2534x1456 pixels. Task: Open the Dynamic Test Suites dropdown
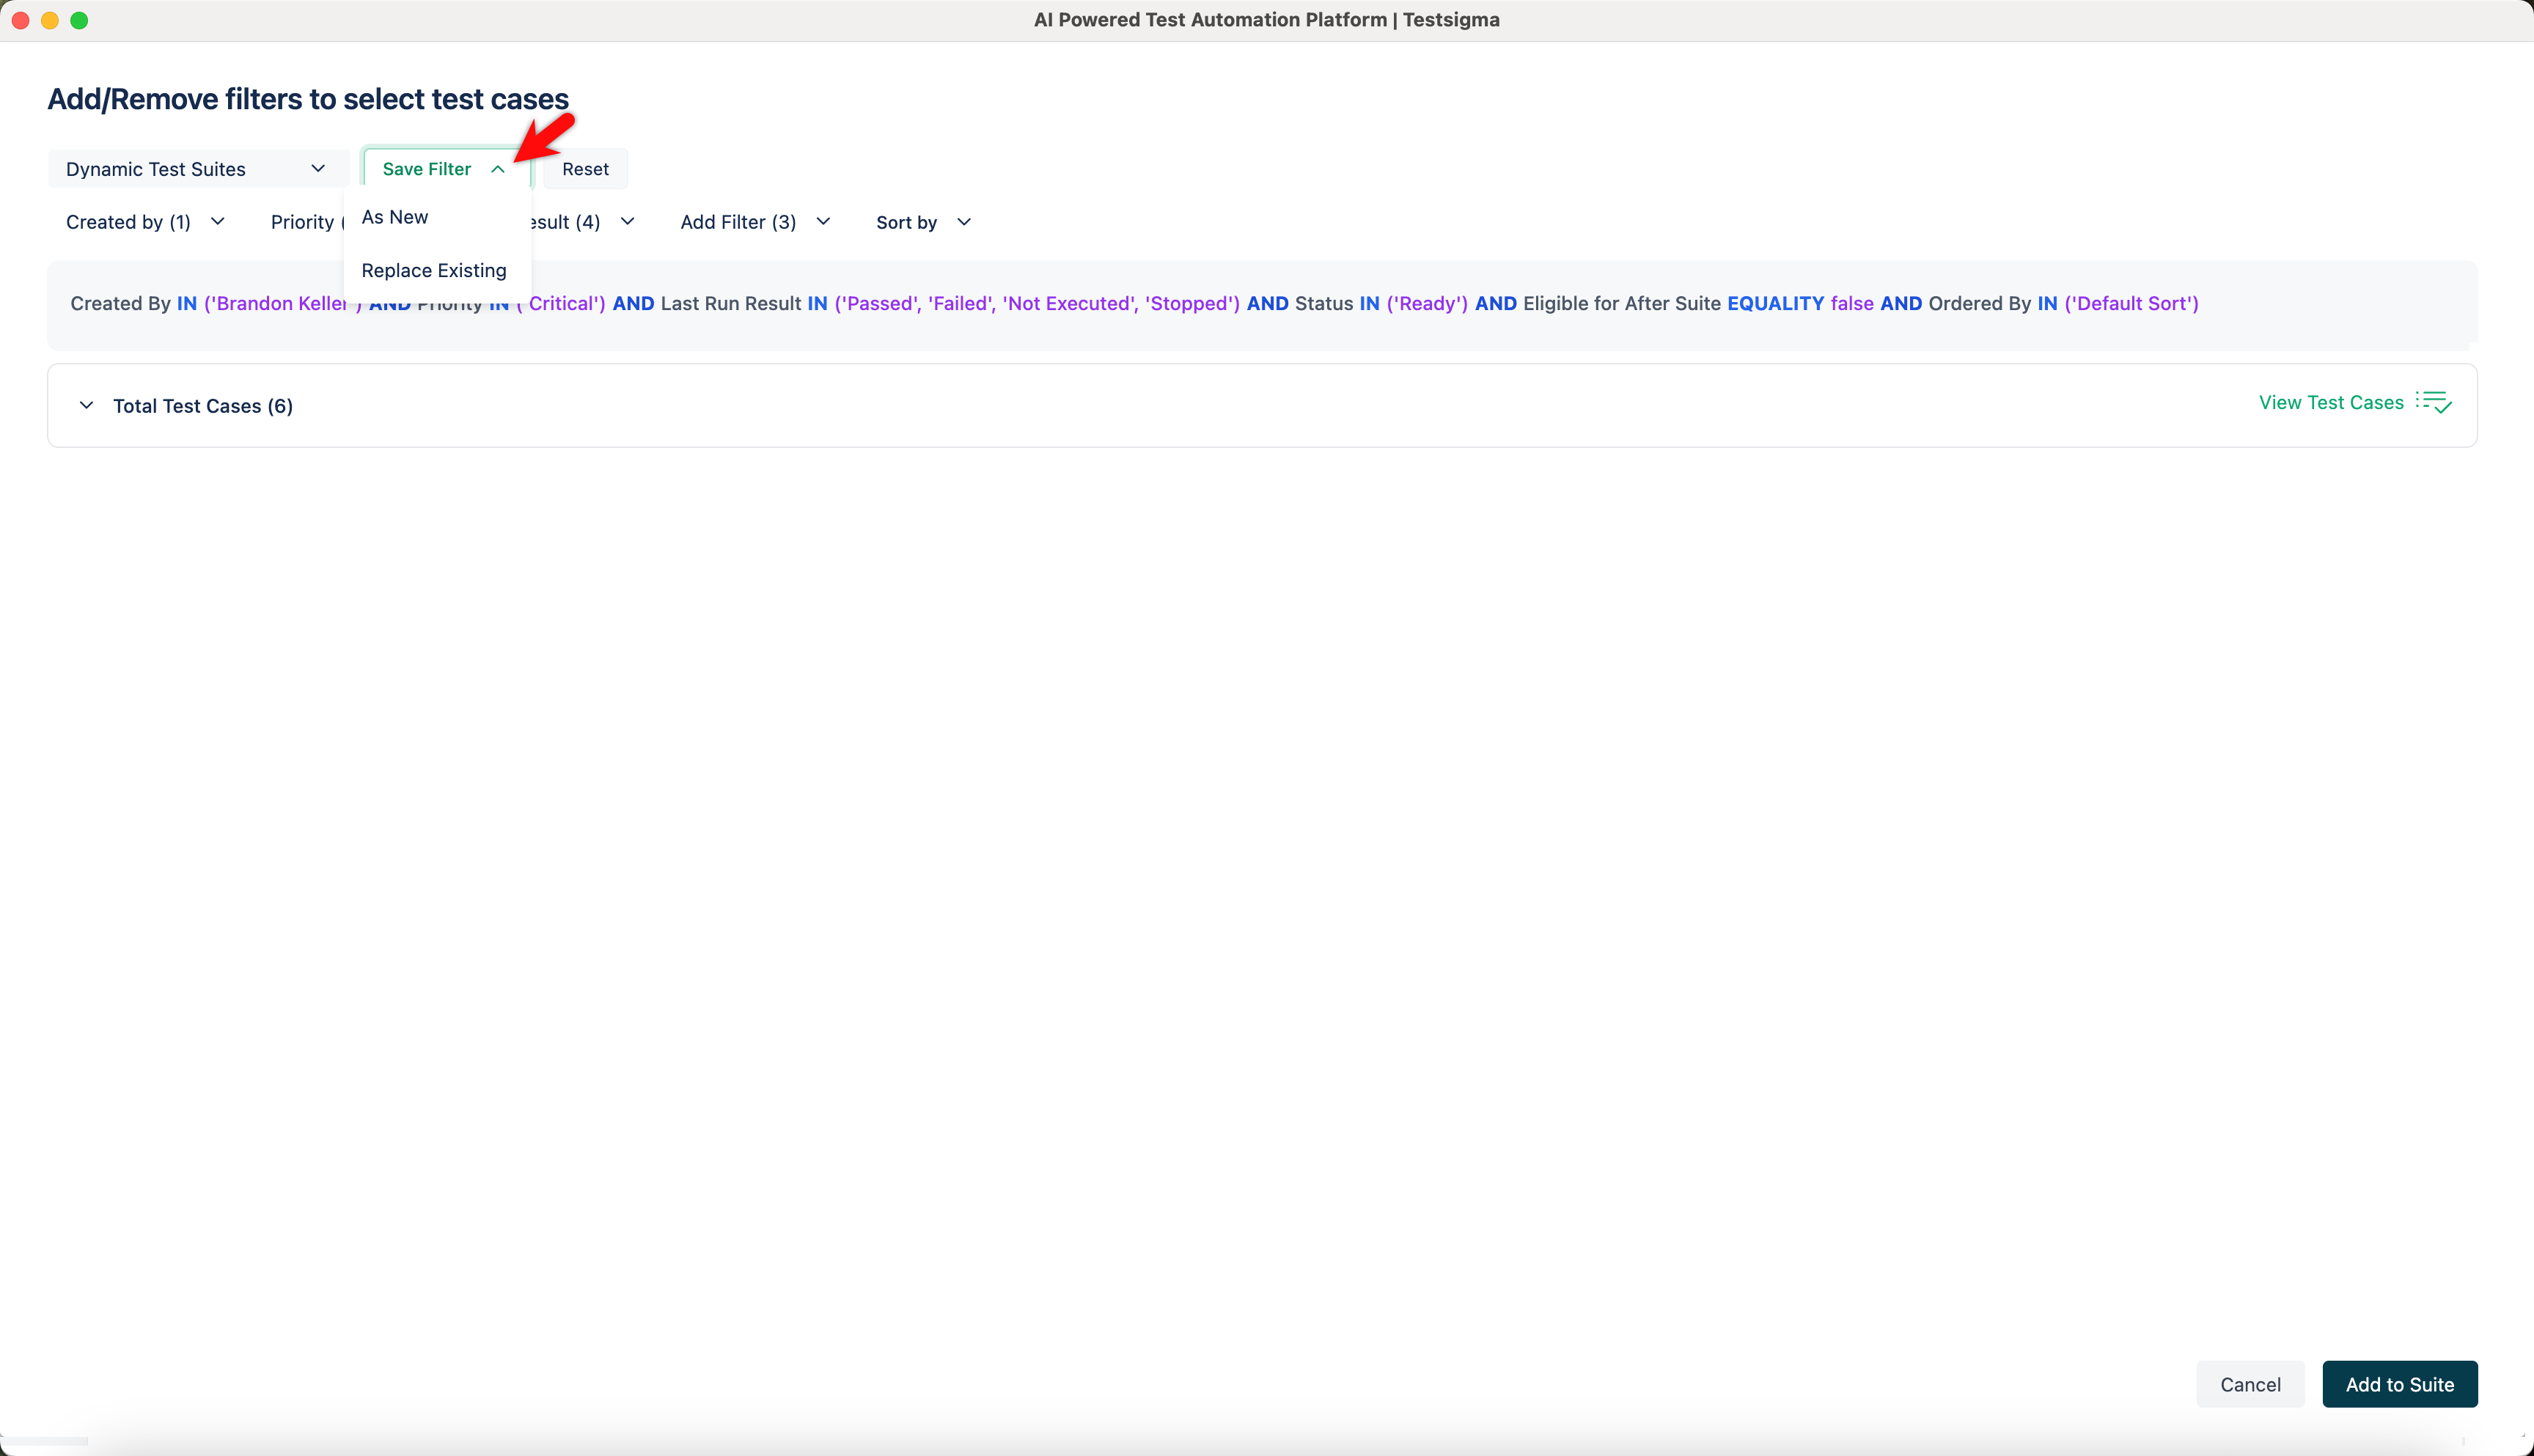(x=197, y=168)
